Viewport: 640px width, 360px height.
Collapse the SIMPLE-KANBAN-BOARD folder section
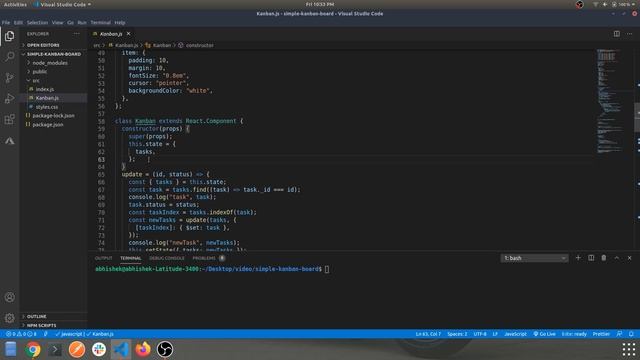pos(53,54)
